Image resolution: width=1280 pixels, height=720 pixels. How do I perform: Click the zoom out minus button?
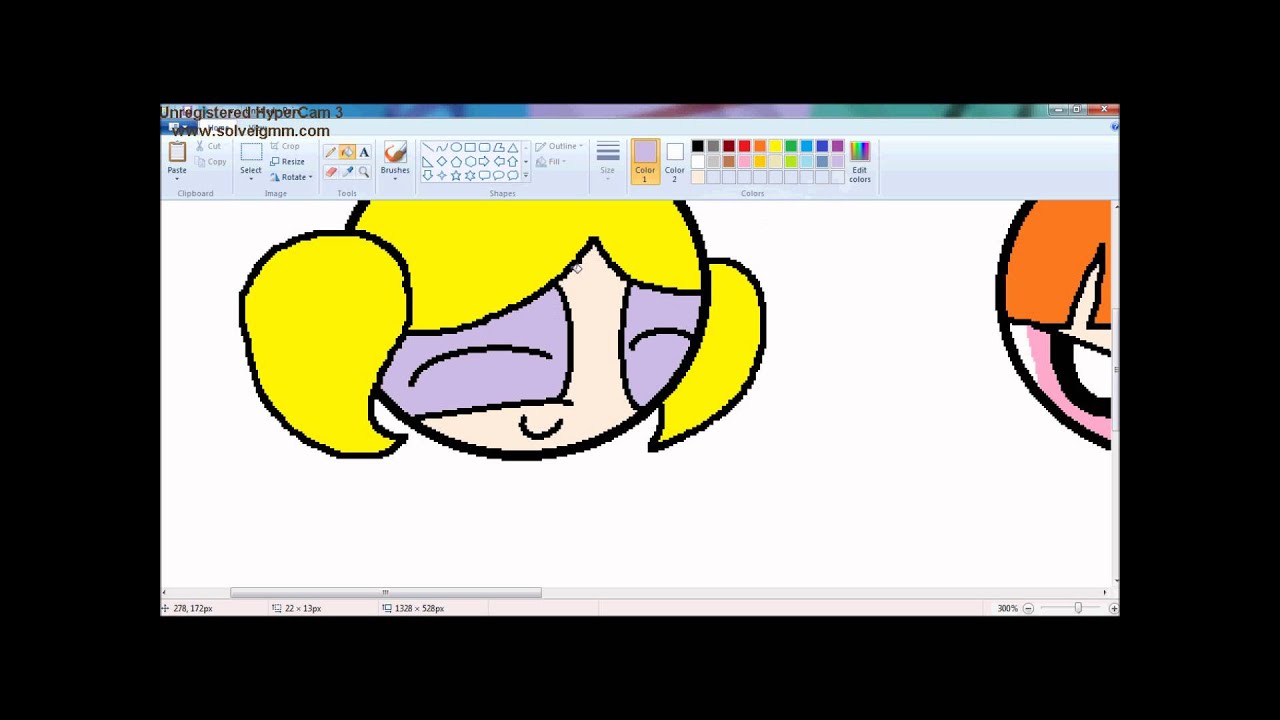coord(1028,608)
